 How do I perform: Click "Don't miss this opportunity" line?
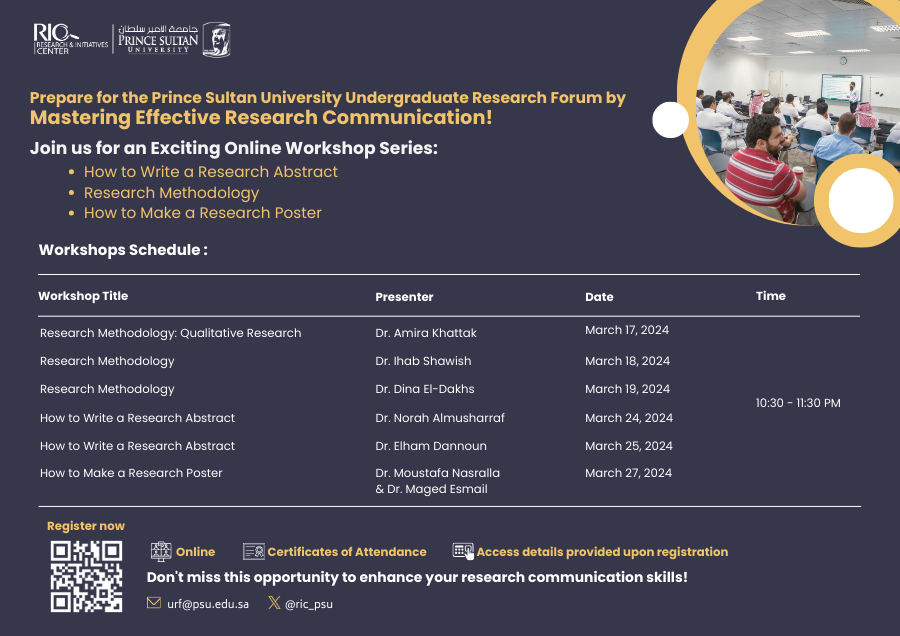[x=417, y=577]
